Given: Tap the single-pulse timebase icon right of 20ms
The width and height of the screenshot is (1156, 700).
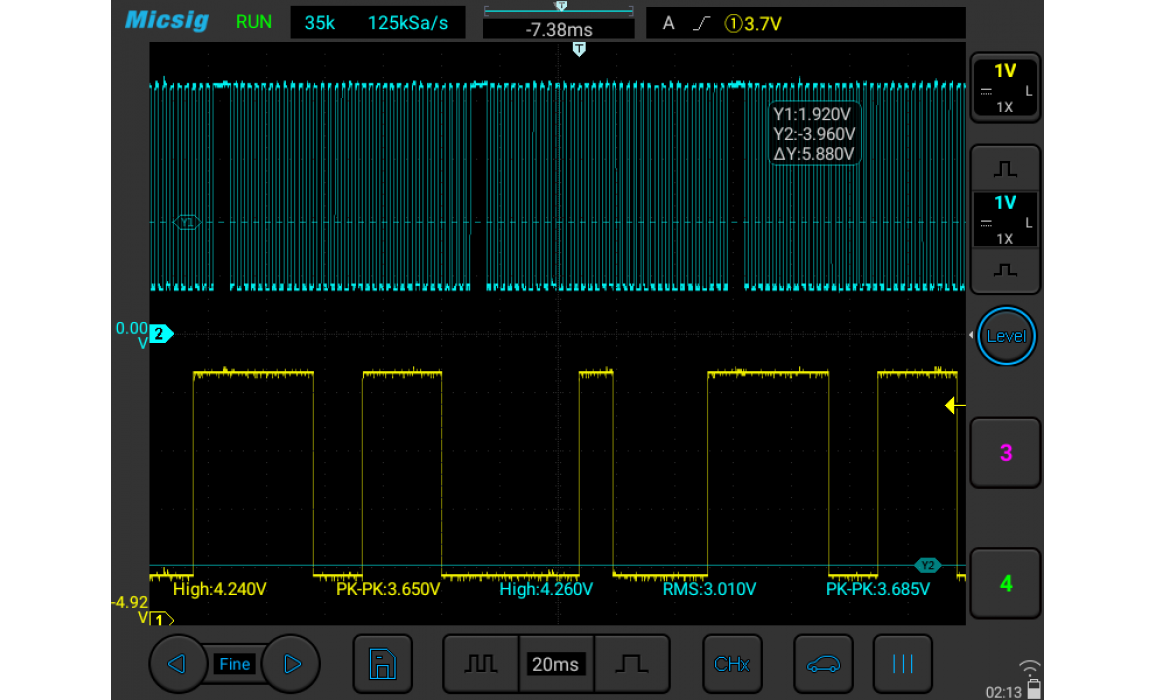Looking at the screenshot, I should click(631, 664).
